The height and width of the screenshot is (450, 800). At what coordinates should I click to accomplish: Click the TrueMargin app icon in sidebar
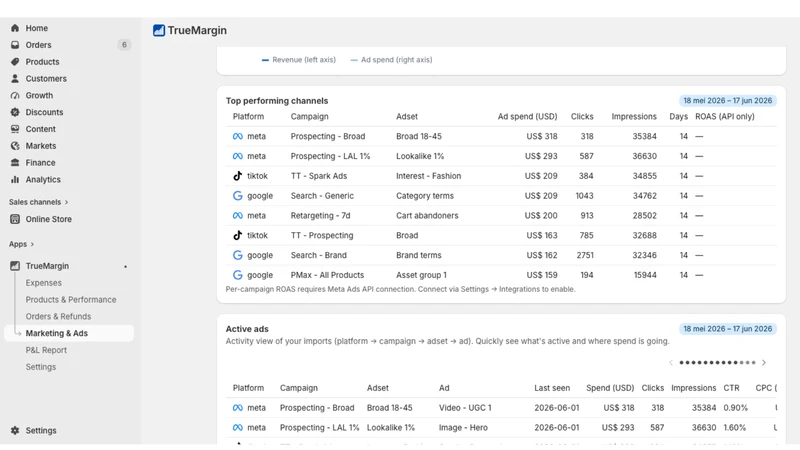15,266
